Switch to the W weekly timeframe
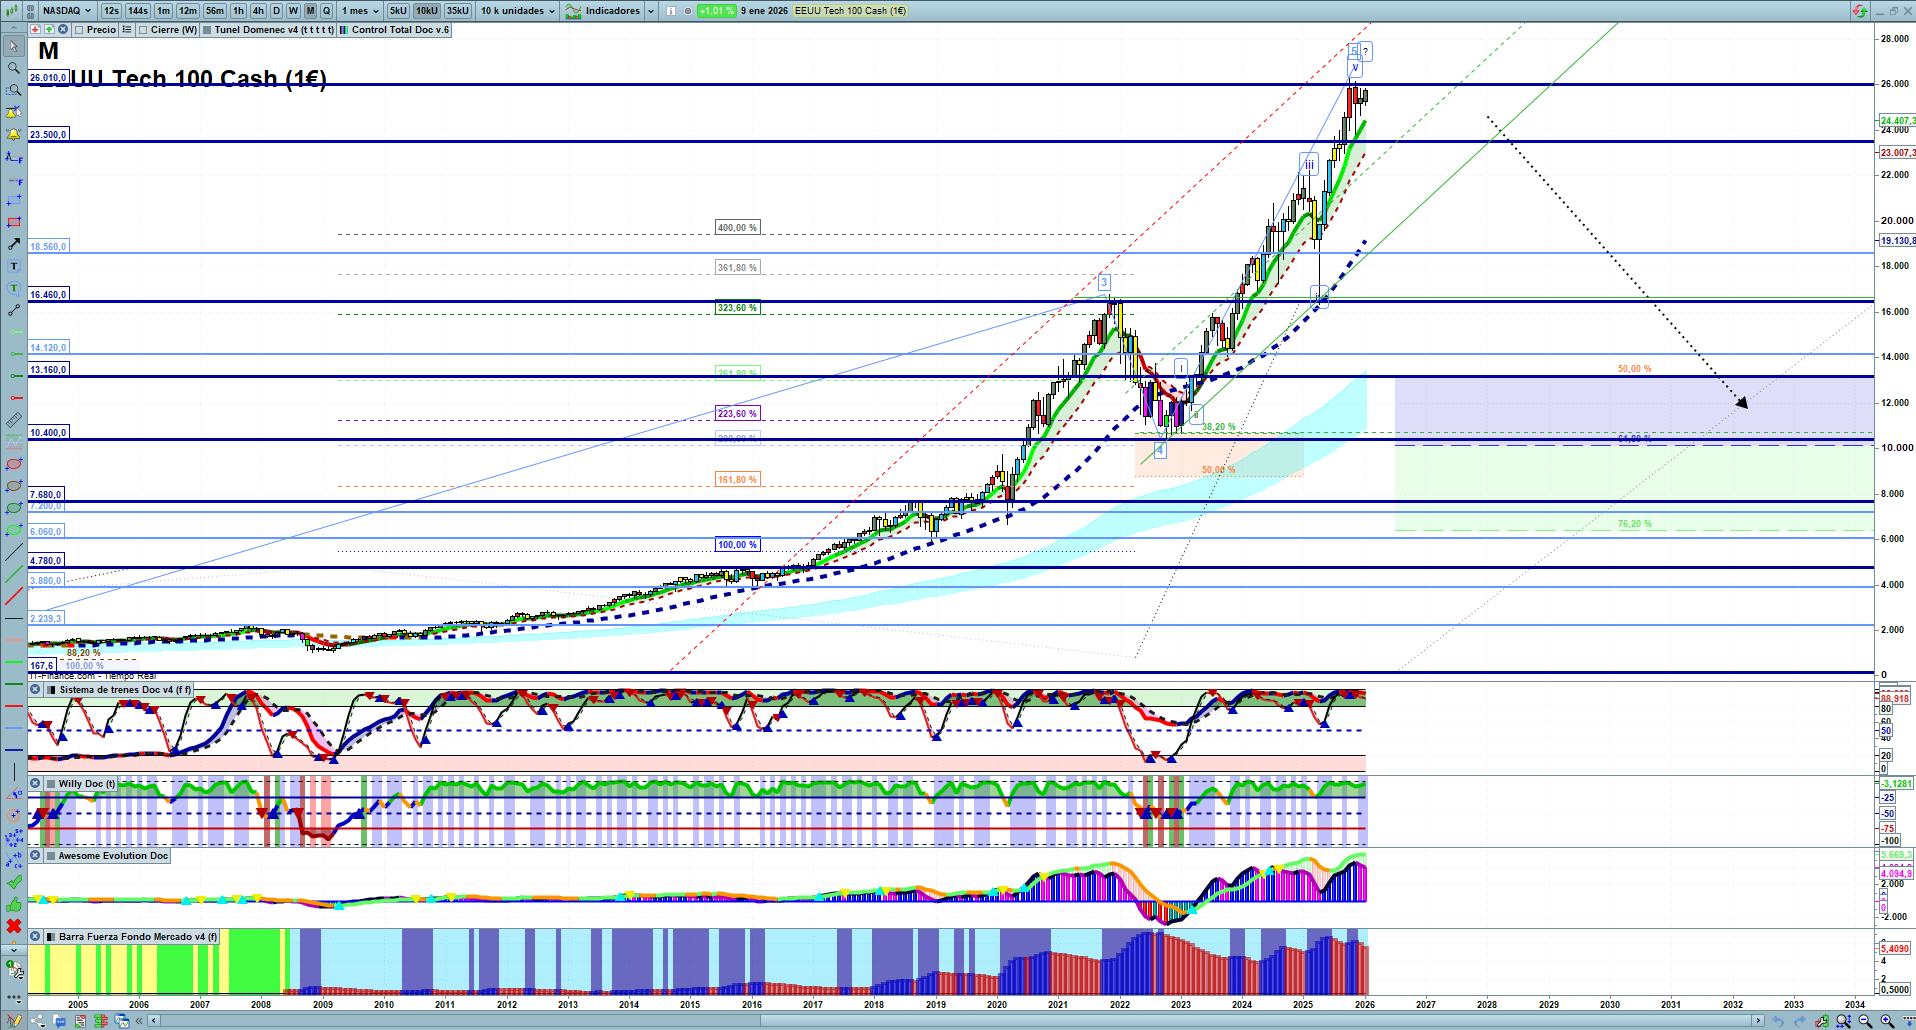The height and width of the screenshot is (1030, 1916). point(293,11)
